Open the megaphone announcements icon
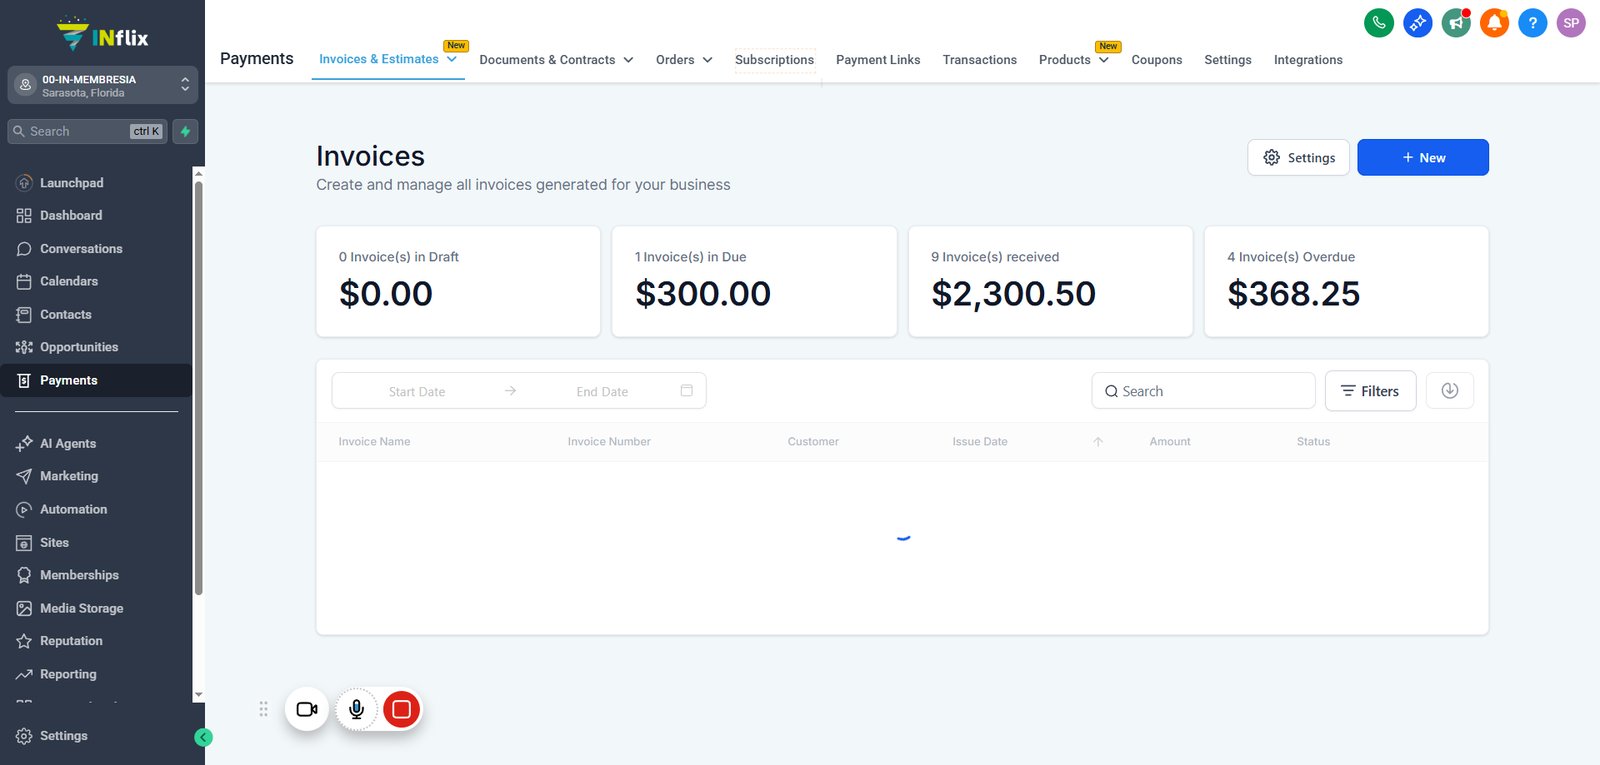 click(1456, 23)
